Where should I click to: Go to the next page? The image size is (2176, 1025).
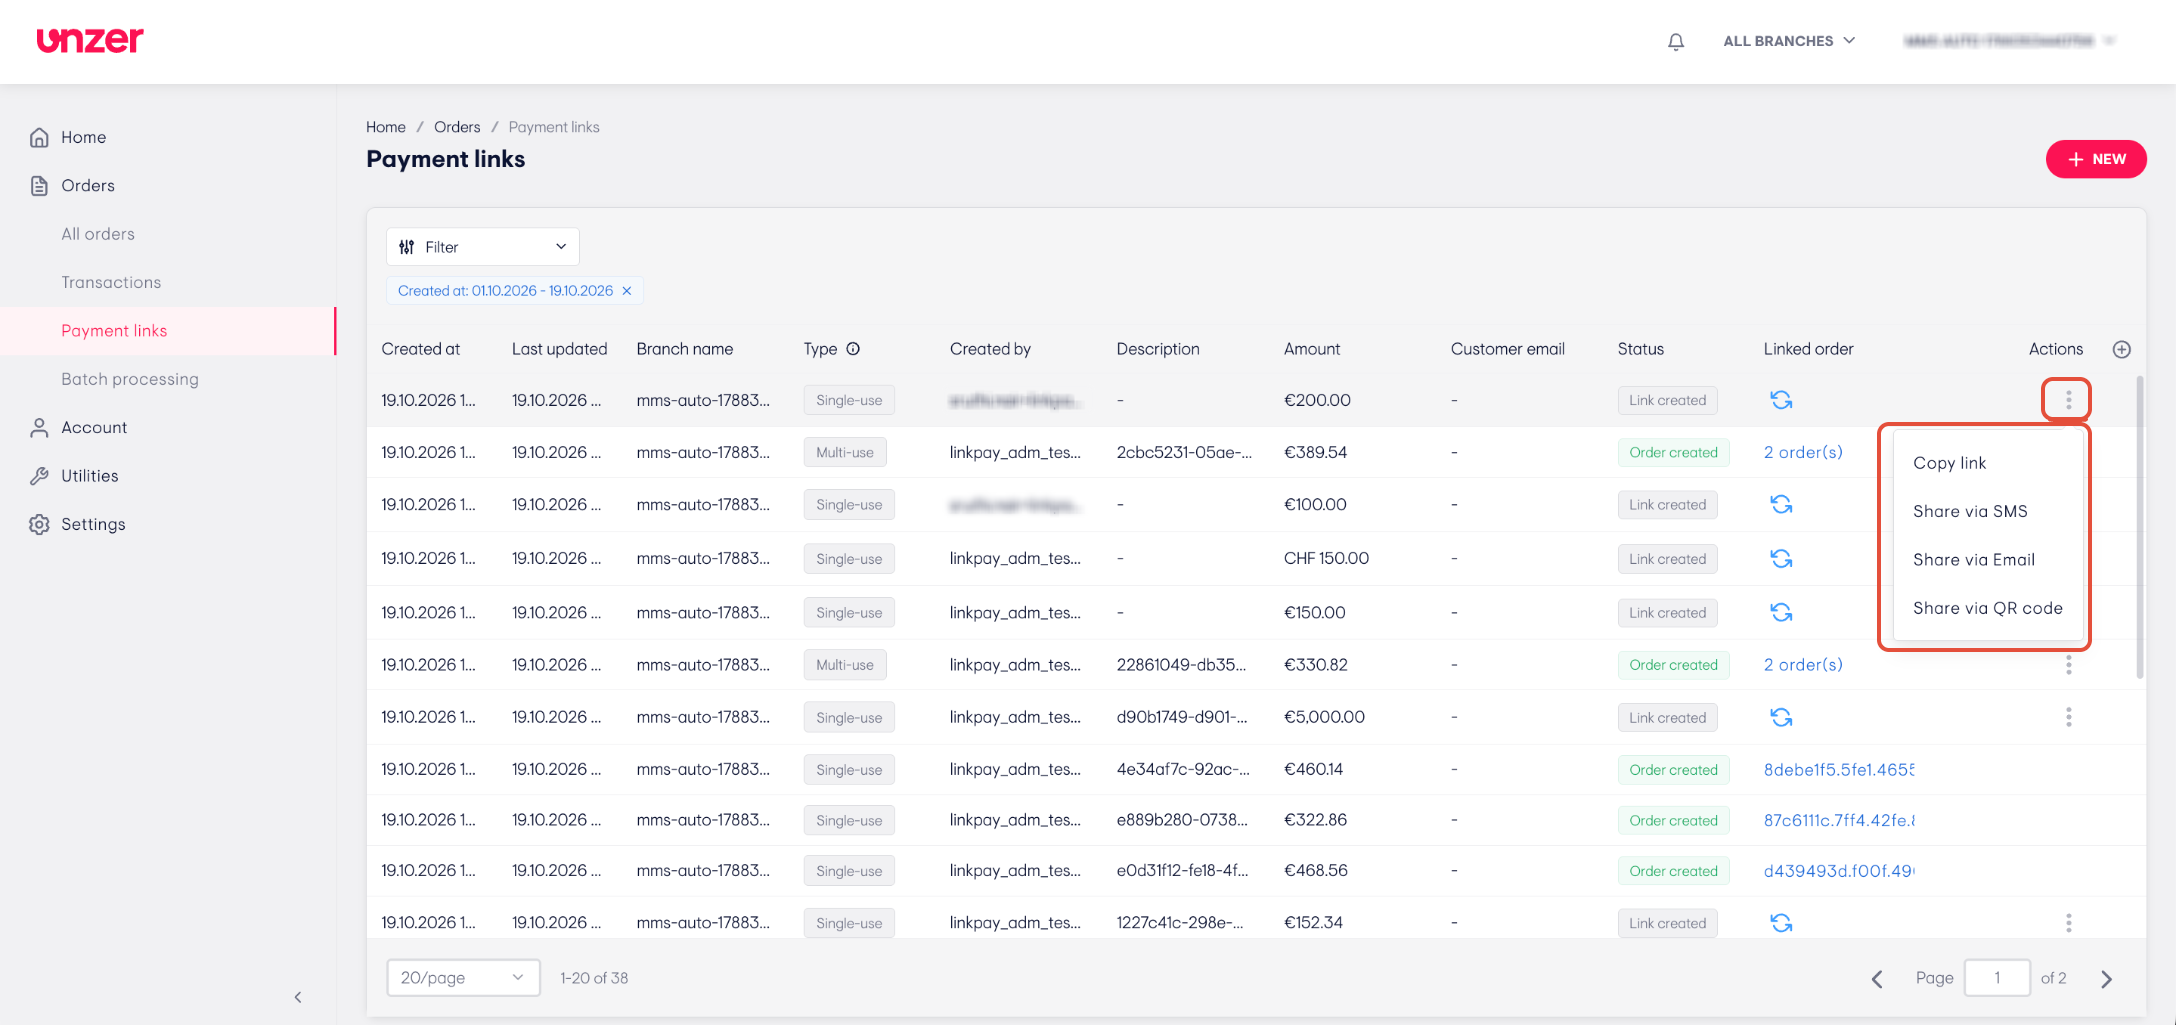click(x=2106, y=979)
